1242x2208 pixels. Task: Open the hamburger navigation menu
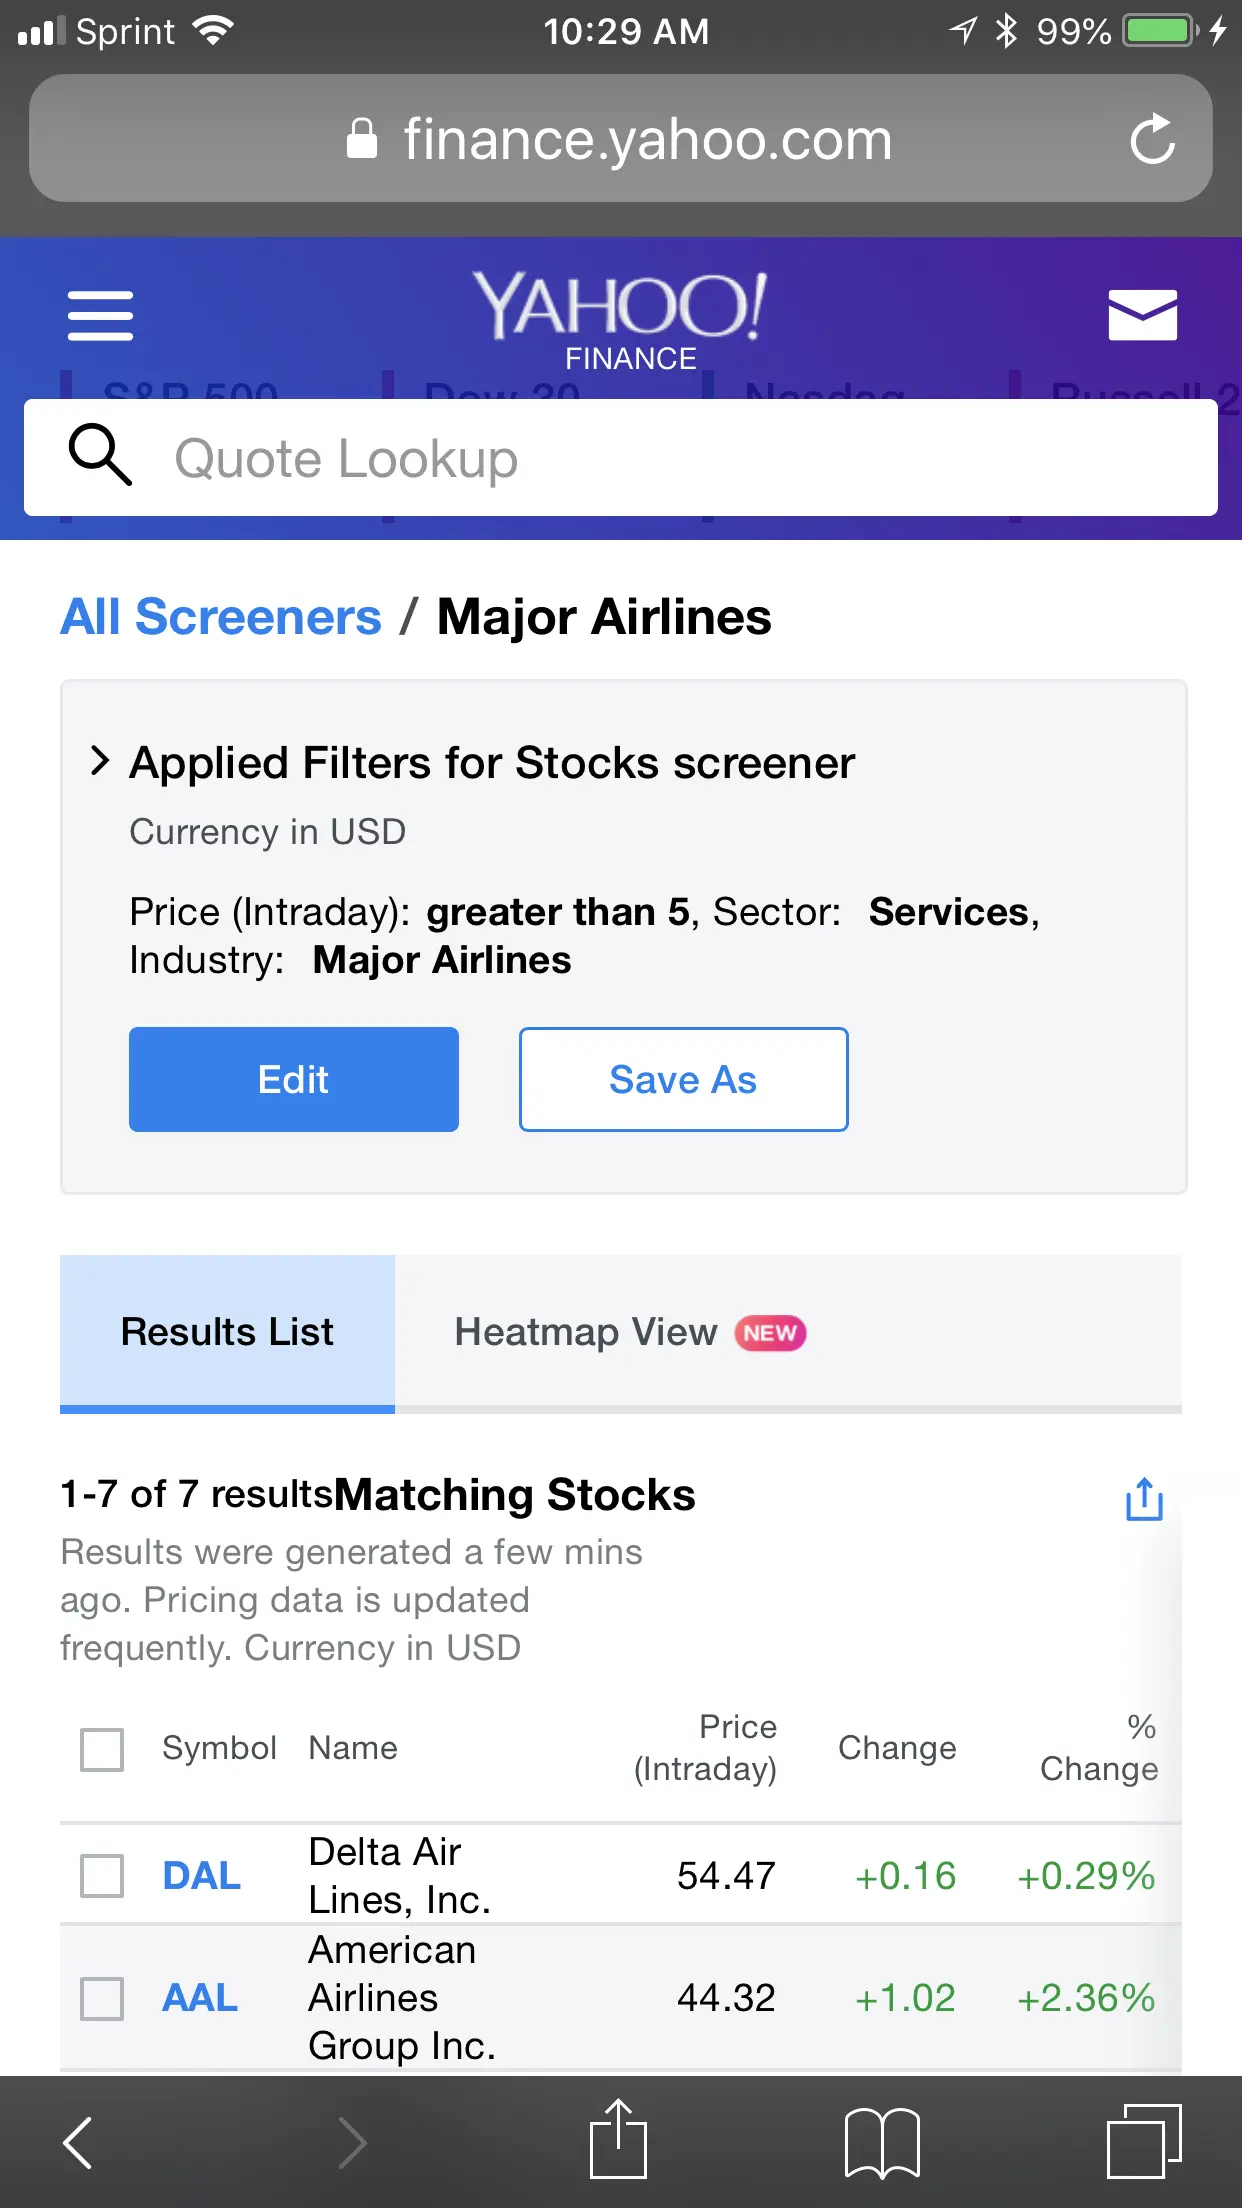(x=100, y=316)
